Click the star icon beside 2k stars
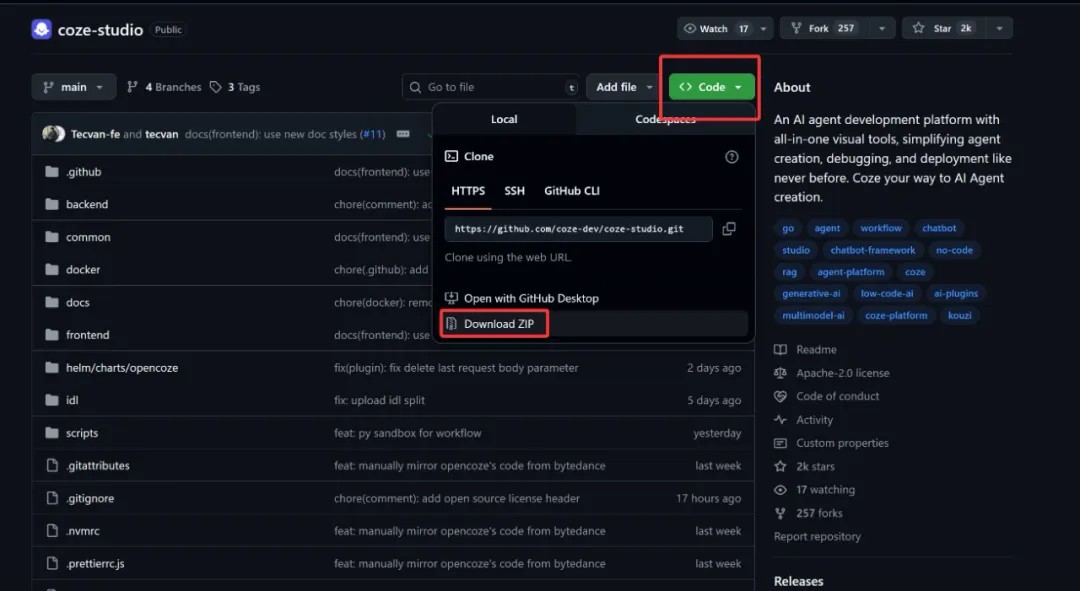This screenshot has width=1080, height=591. pyautogui.click(x=780, y=466)
